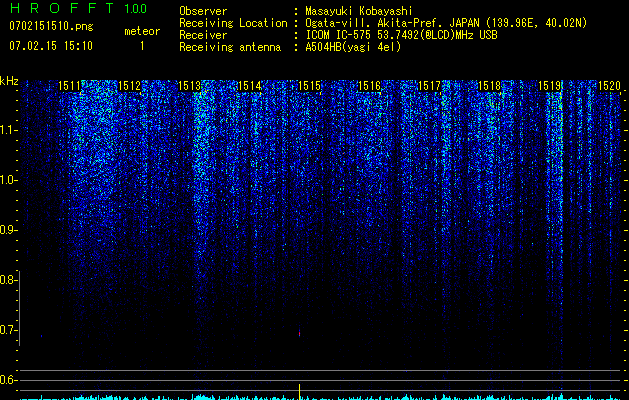Click the yellow meteor detection spike marker
629x400 pixels.
[299, 392]
